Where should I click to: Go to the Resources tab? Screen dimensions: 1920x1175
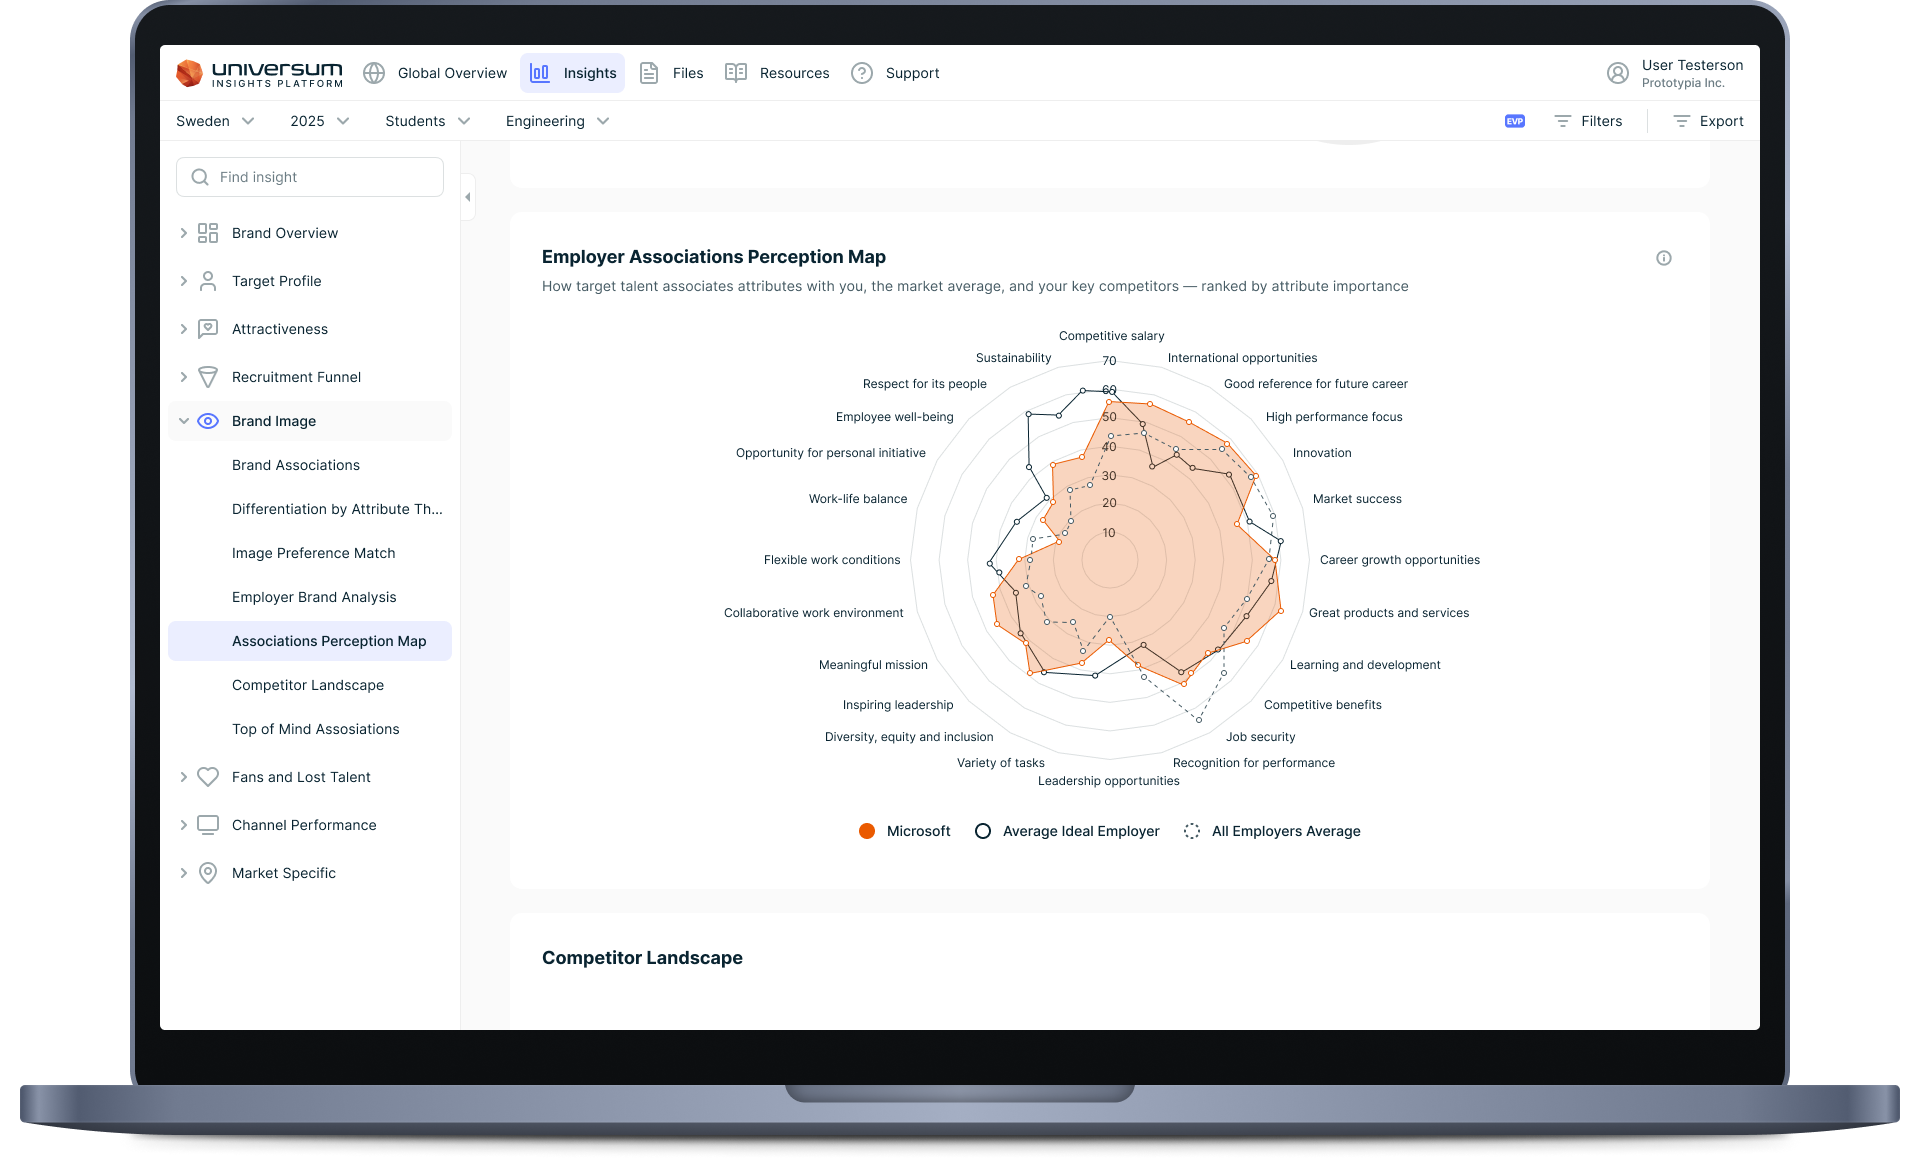click(777, 73)
